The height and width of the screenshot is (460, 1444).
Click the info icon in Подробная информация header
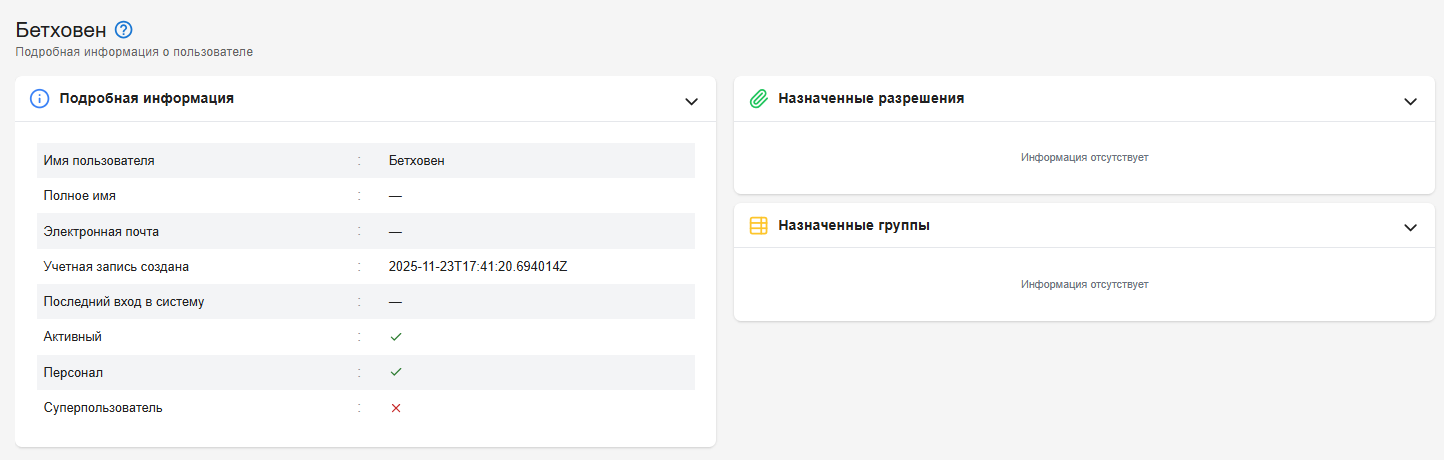(40, 99)
